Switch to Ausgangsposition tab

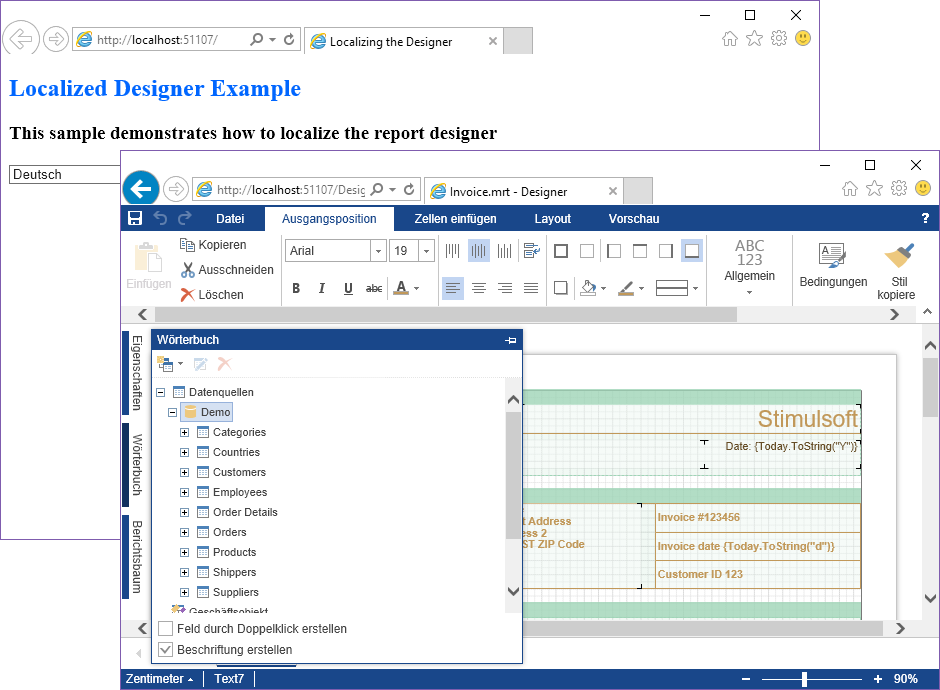(x=329, y=219)
